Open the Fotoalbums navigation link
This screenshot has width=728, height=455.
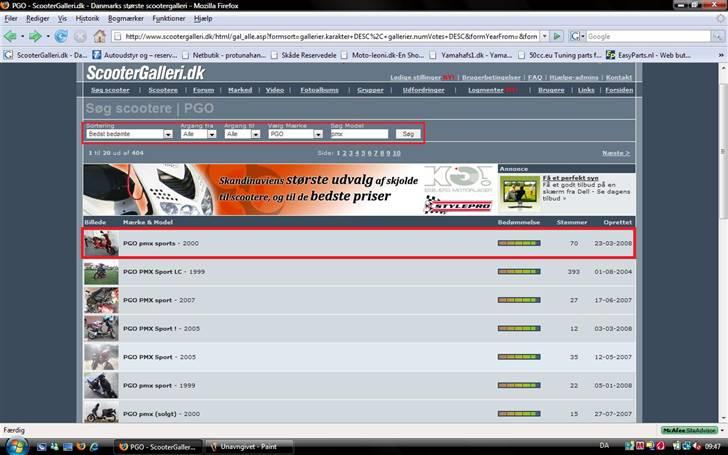pyautogui.click(x=319, y=90)
